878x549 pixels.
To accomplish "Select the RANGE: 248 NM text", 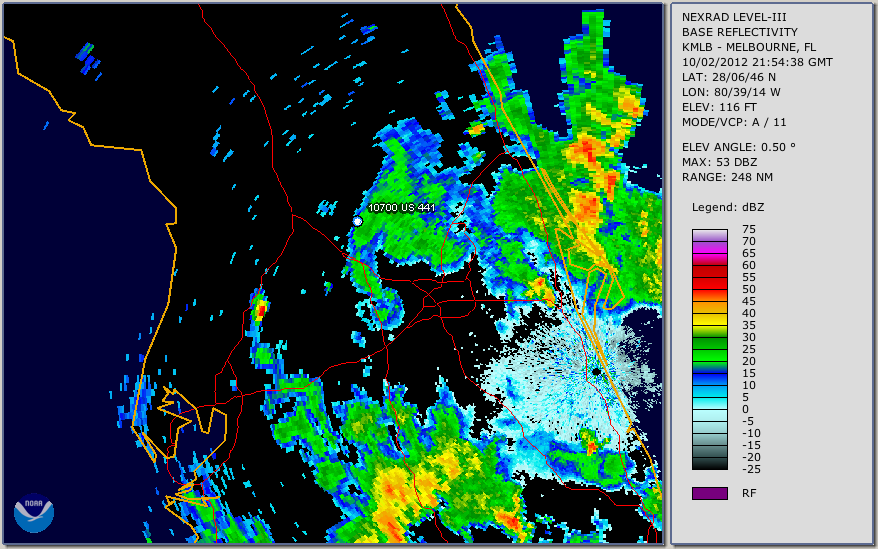I will click(x=727, y=177).
